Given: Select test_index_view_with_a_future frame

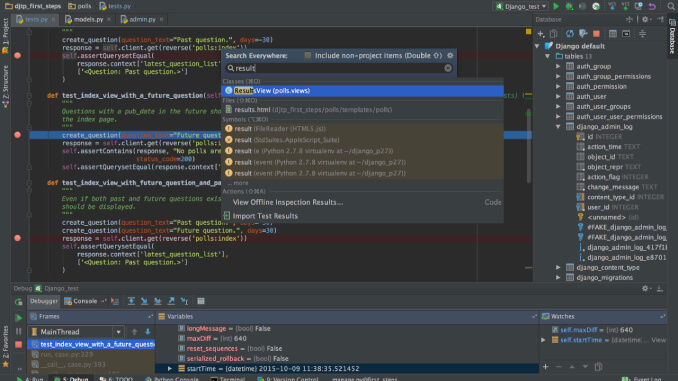Looking at the screenshot, I should 92,345.
